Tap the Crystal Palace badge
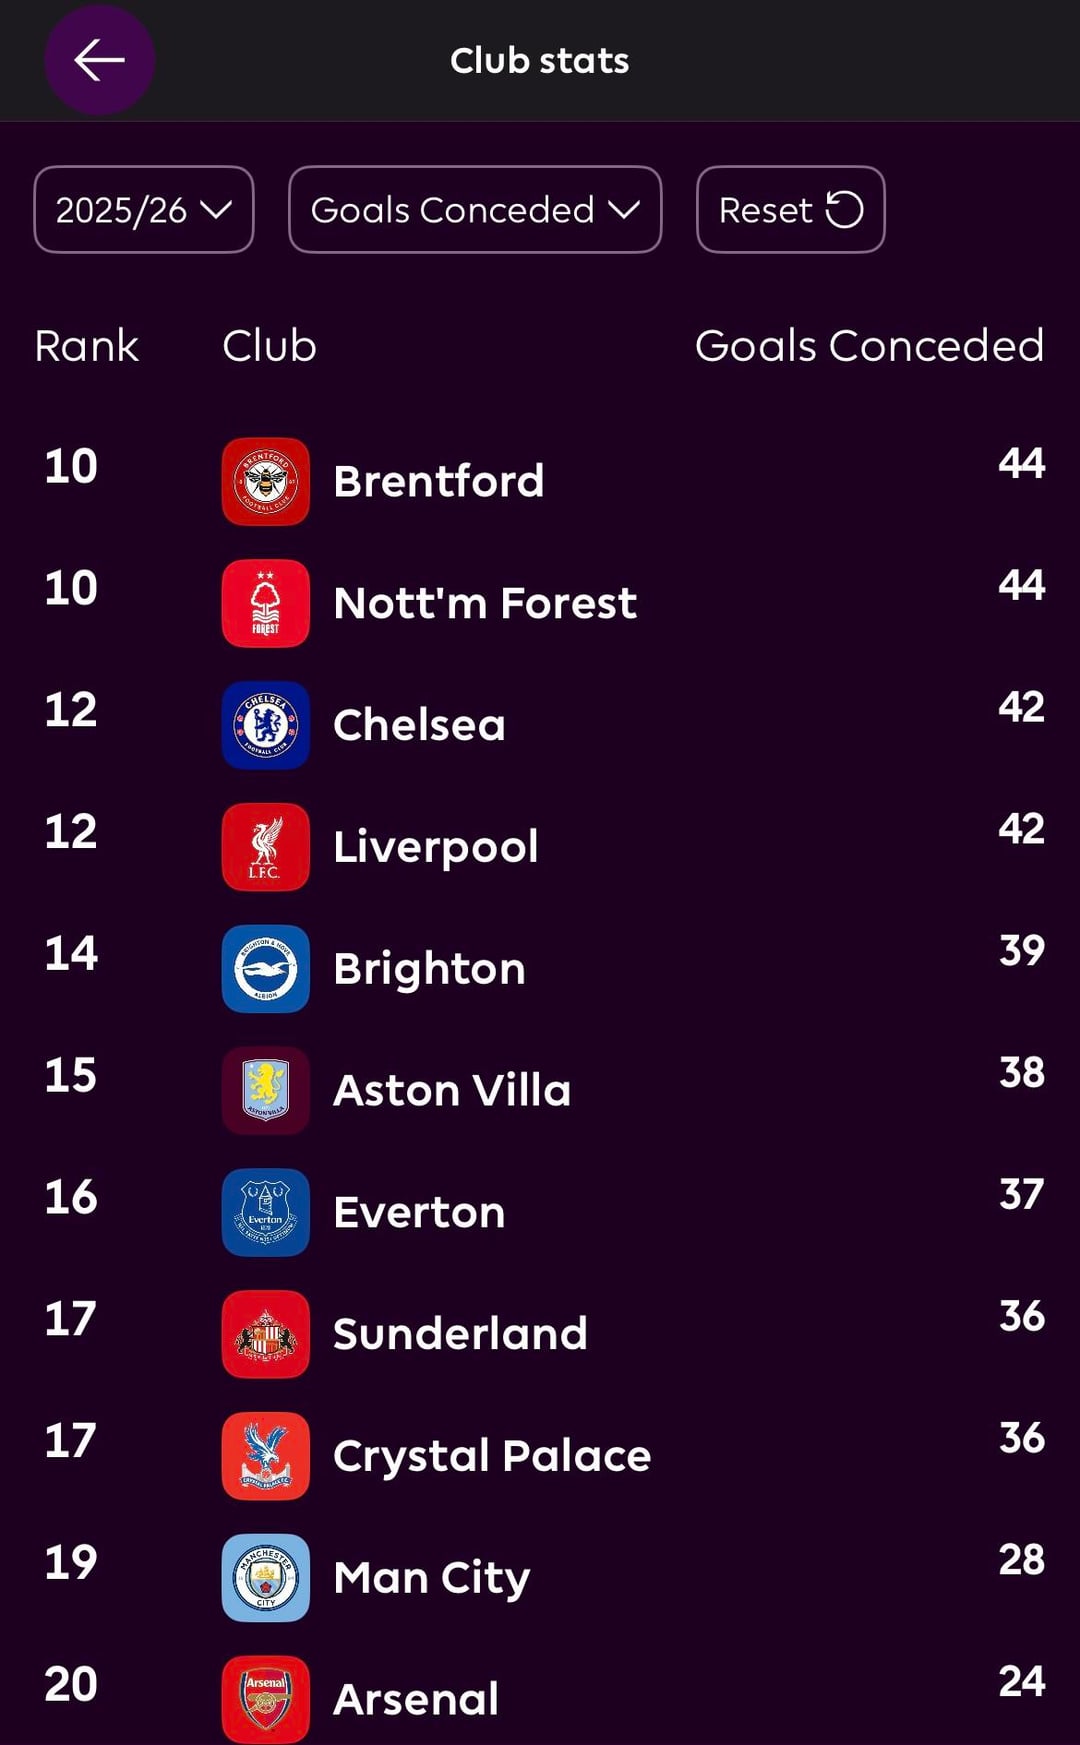The height and width of the screenshot is (1745, 1080). pos(266,1456)
